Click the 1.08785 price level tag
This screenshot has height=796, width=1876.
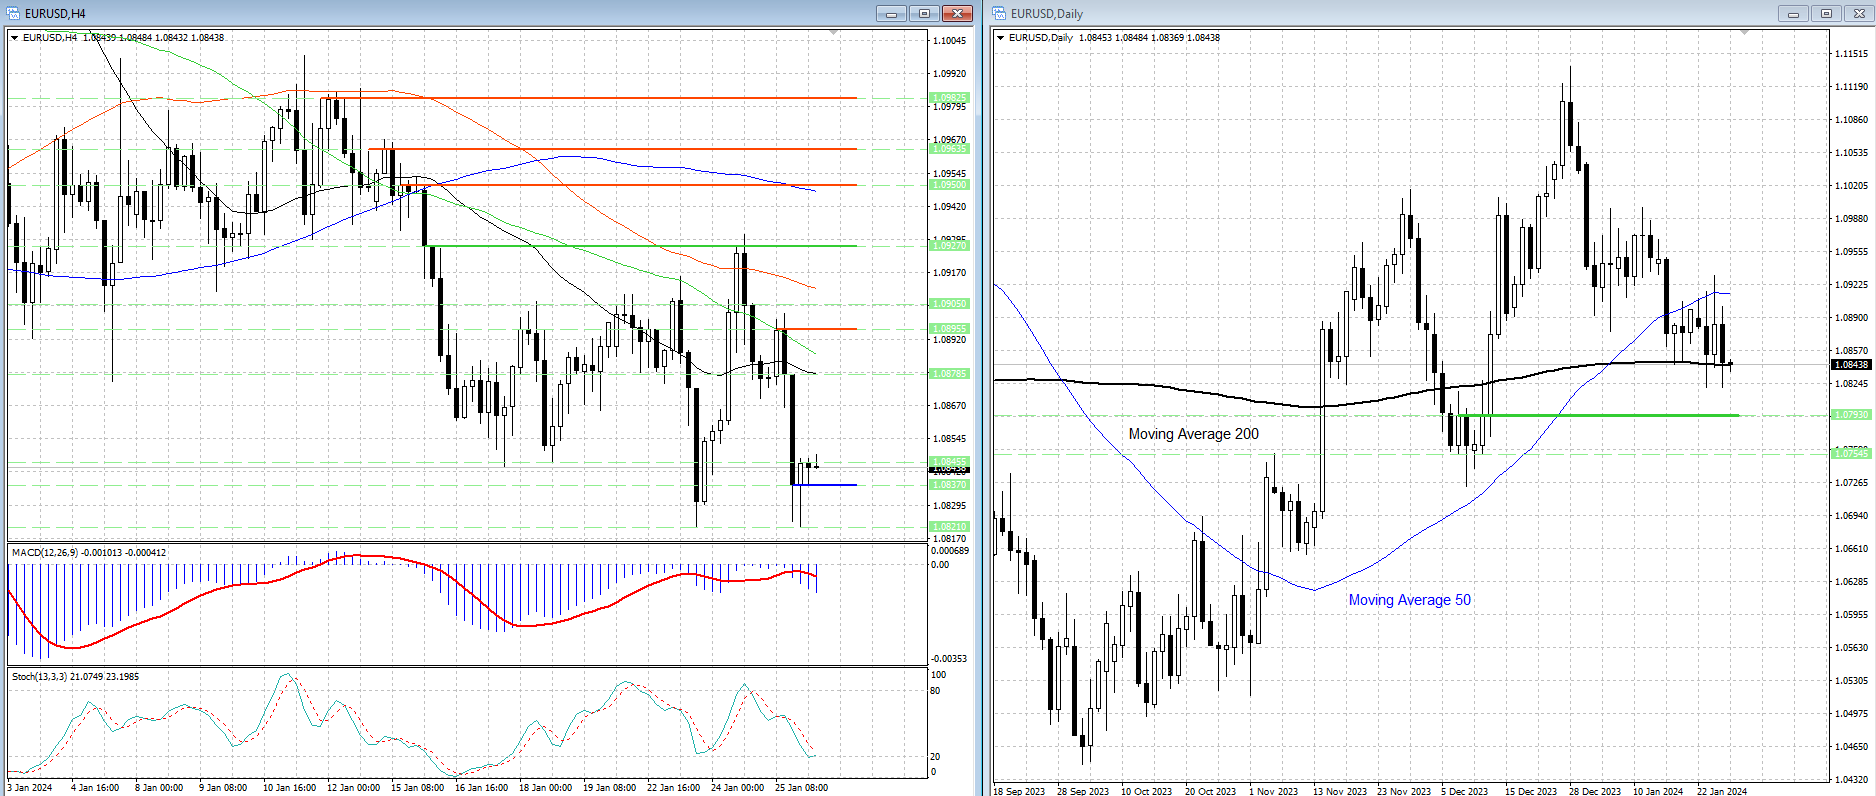pos(950,374)
